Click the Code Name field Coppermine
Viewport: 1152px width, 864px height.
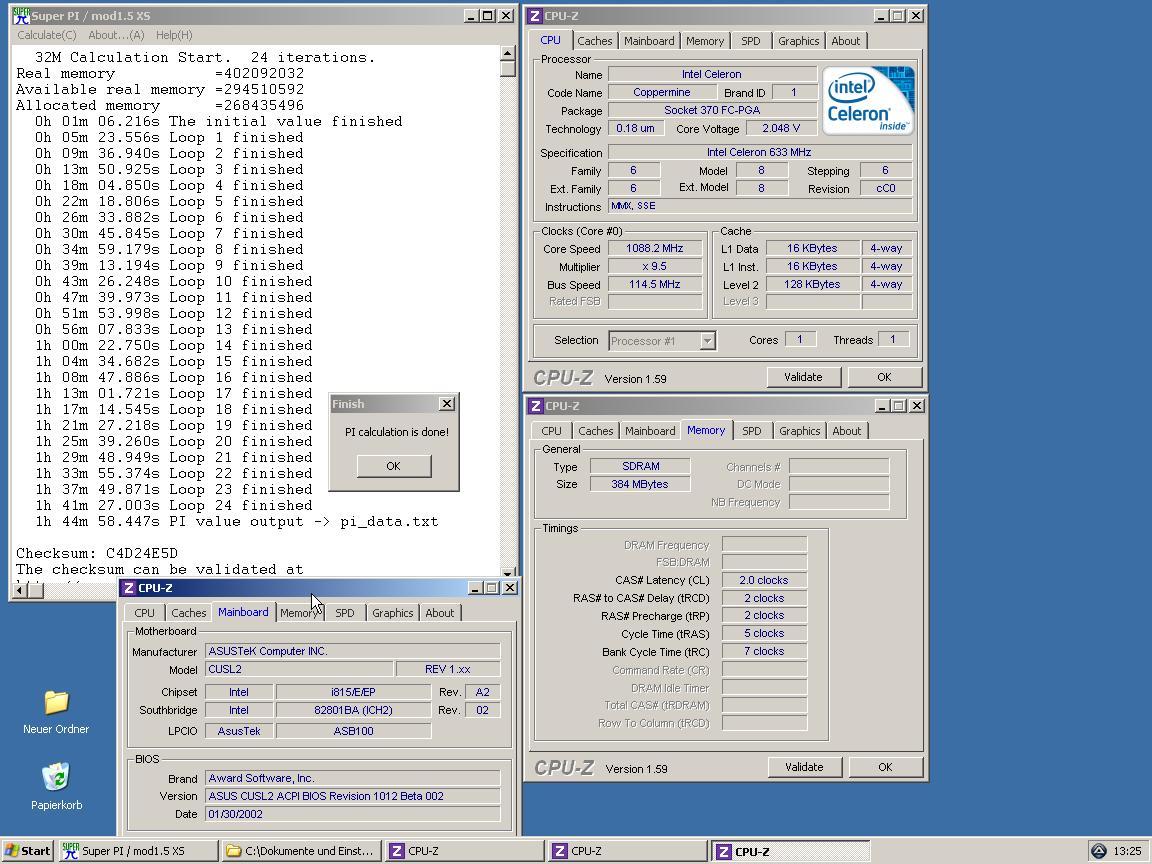(661, 92)
